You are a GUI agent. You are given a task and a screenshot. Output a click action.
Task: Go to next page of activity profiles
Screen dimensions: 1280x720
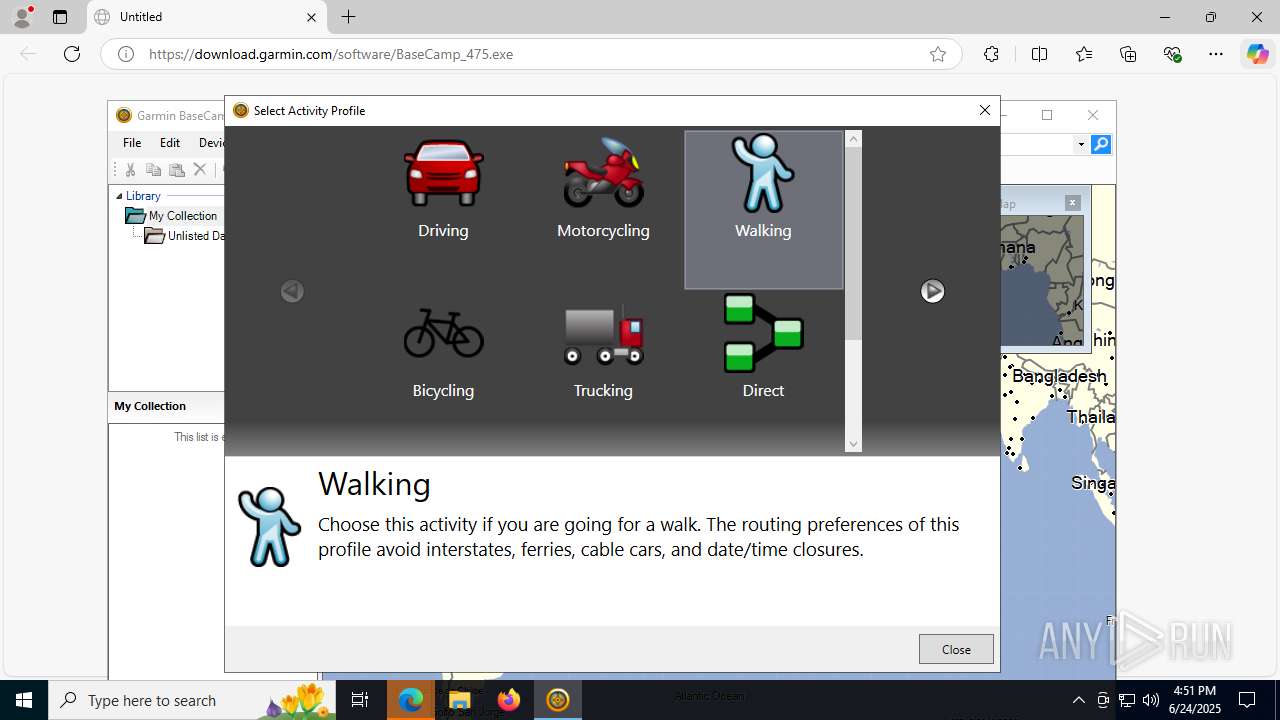tap(932, 291)
